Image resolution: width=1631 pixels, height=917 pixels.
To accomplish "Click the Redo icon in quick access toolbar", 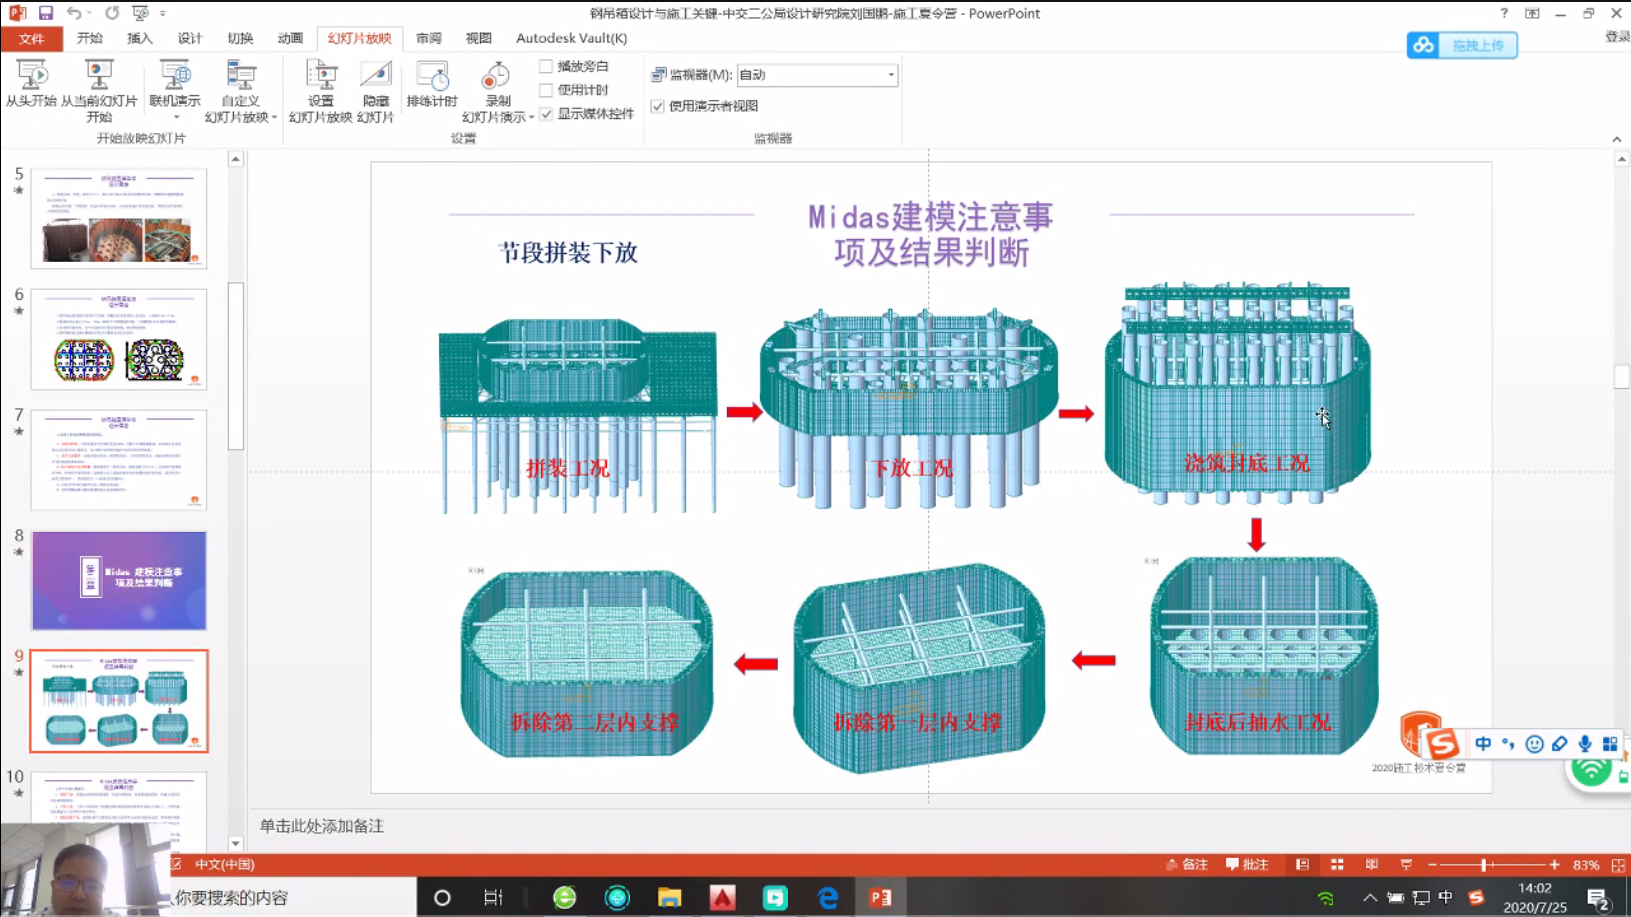I will coord(112,13).
